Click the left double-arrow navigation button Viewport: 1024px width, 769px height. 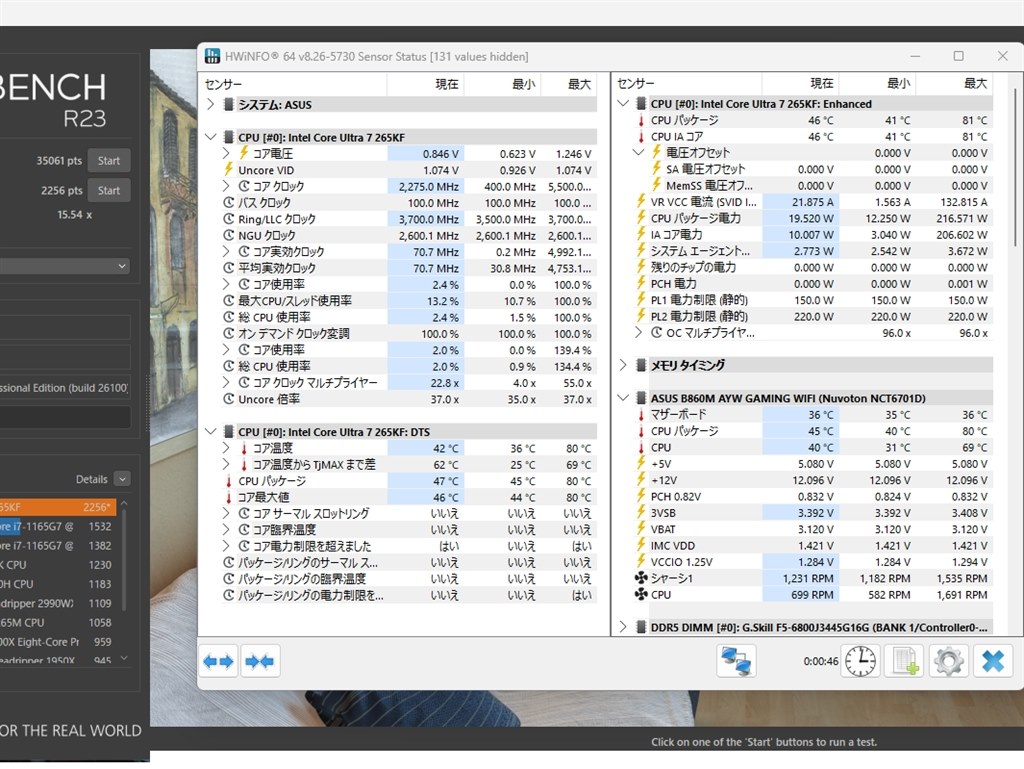coord(218,661)
